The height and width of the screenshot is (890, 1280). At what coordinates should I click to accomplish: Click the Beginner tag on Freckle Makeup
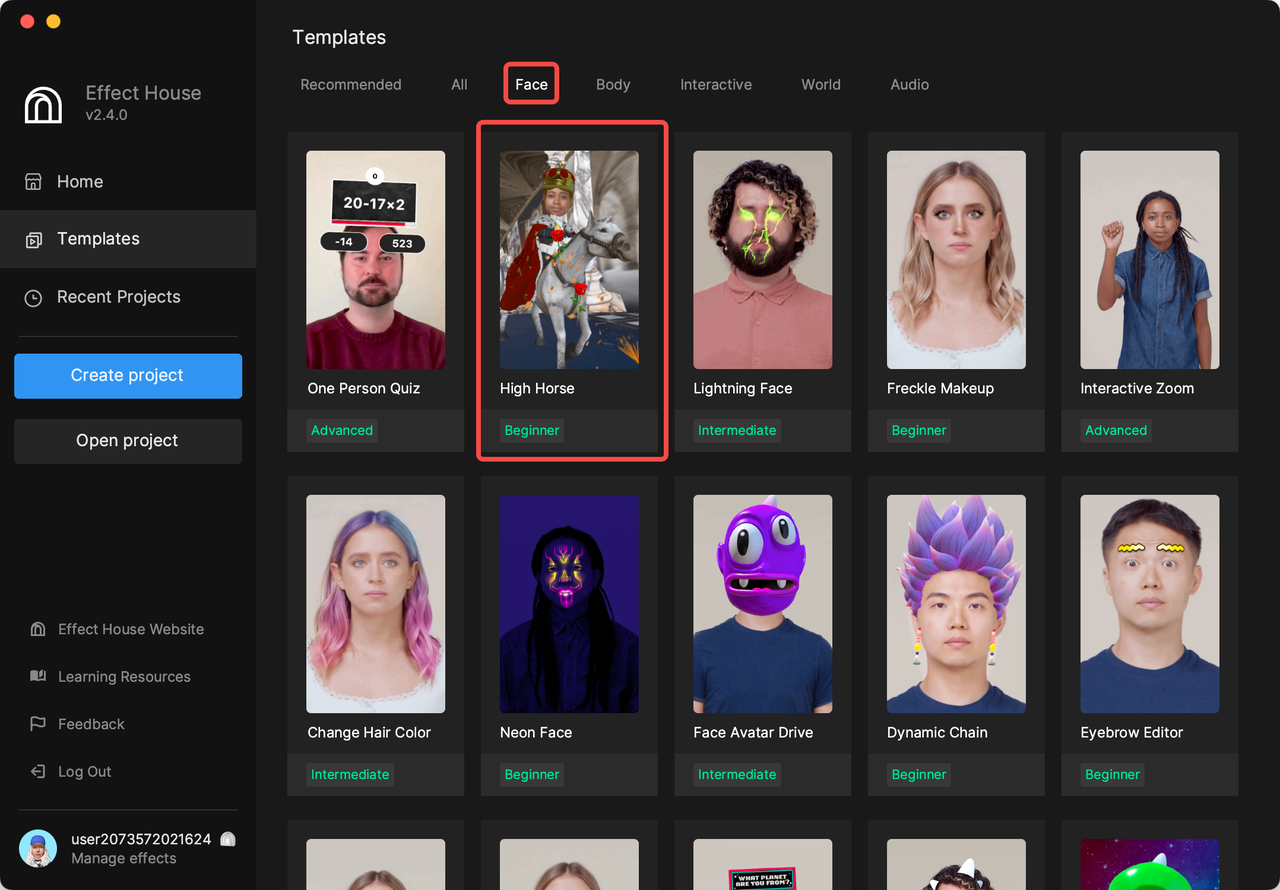click(919, 431)
